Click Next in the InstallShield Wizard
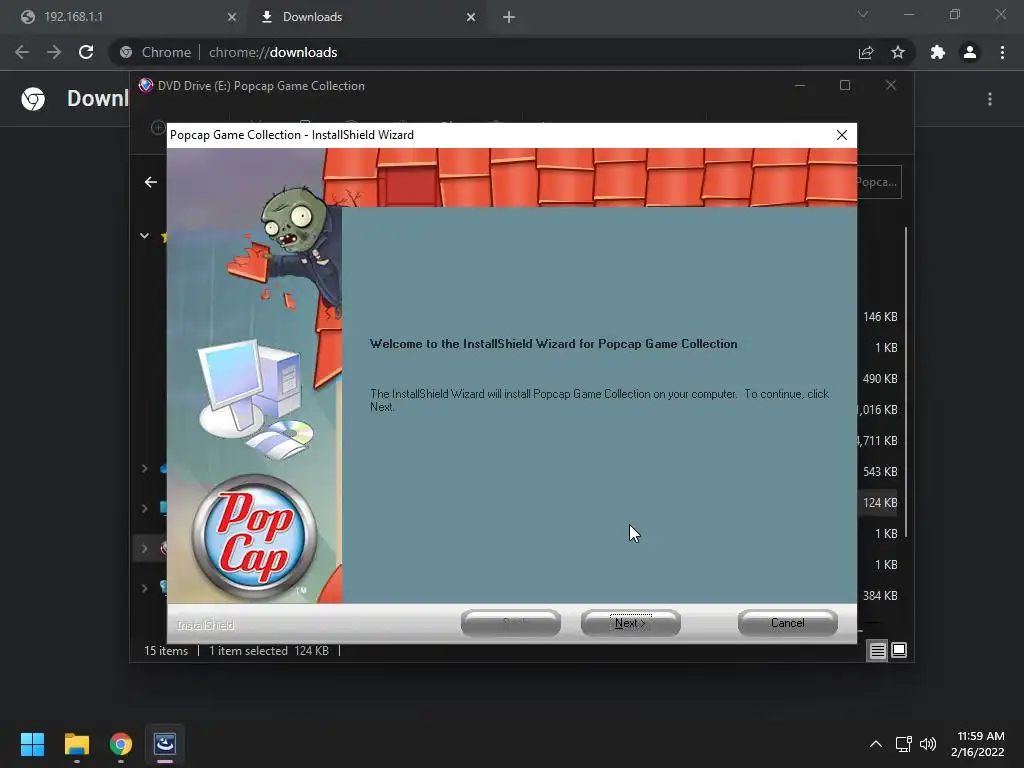 630,623
